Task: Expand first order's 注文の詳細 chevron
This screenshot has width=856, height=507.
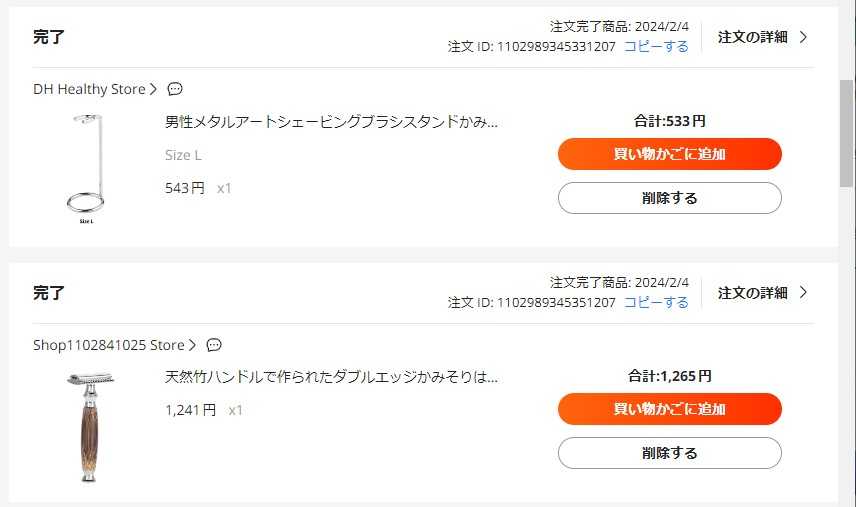Action: 803,38
